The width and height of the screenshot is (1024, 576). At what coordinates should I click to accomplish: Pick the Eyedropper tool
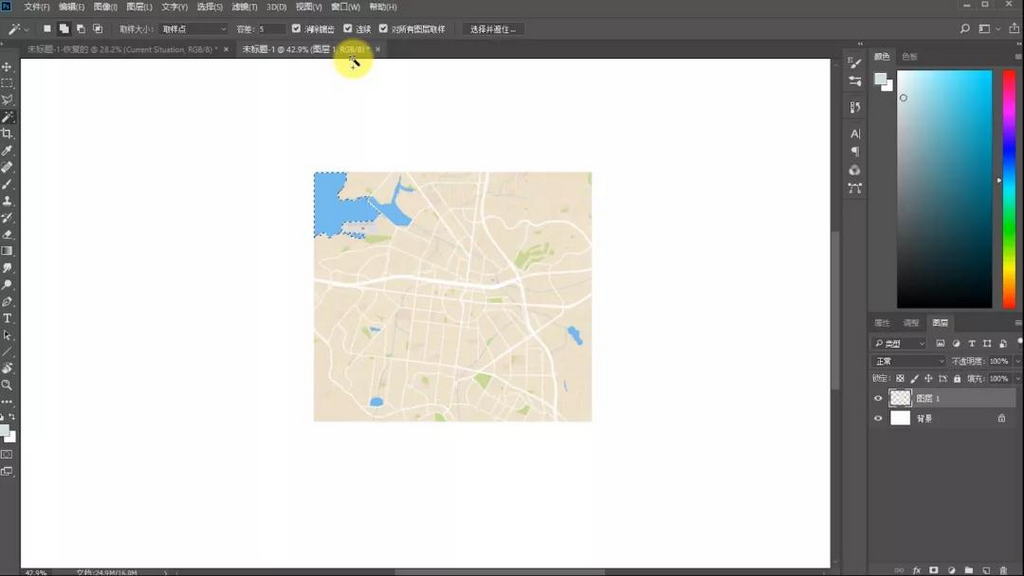[x=7, y=150]
